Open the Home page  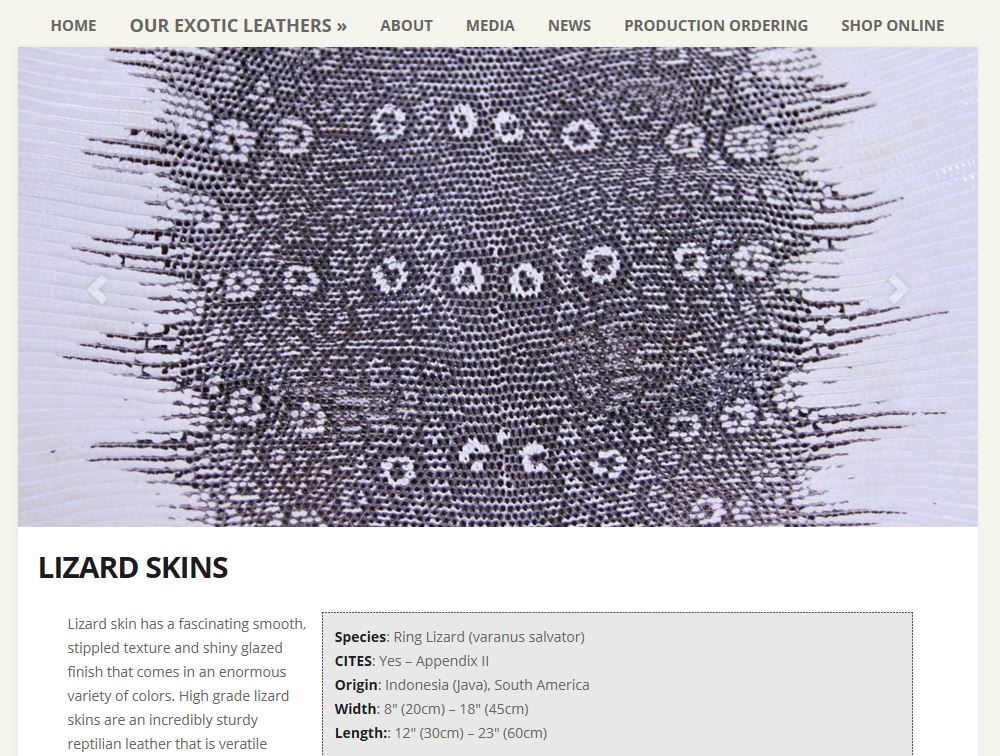click(73, 25)
